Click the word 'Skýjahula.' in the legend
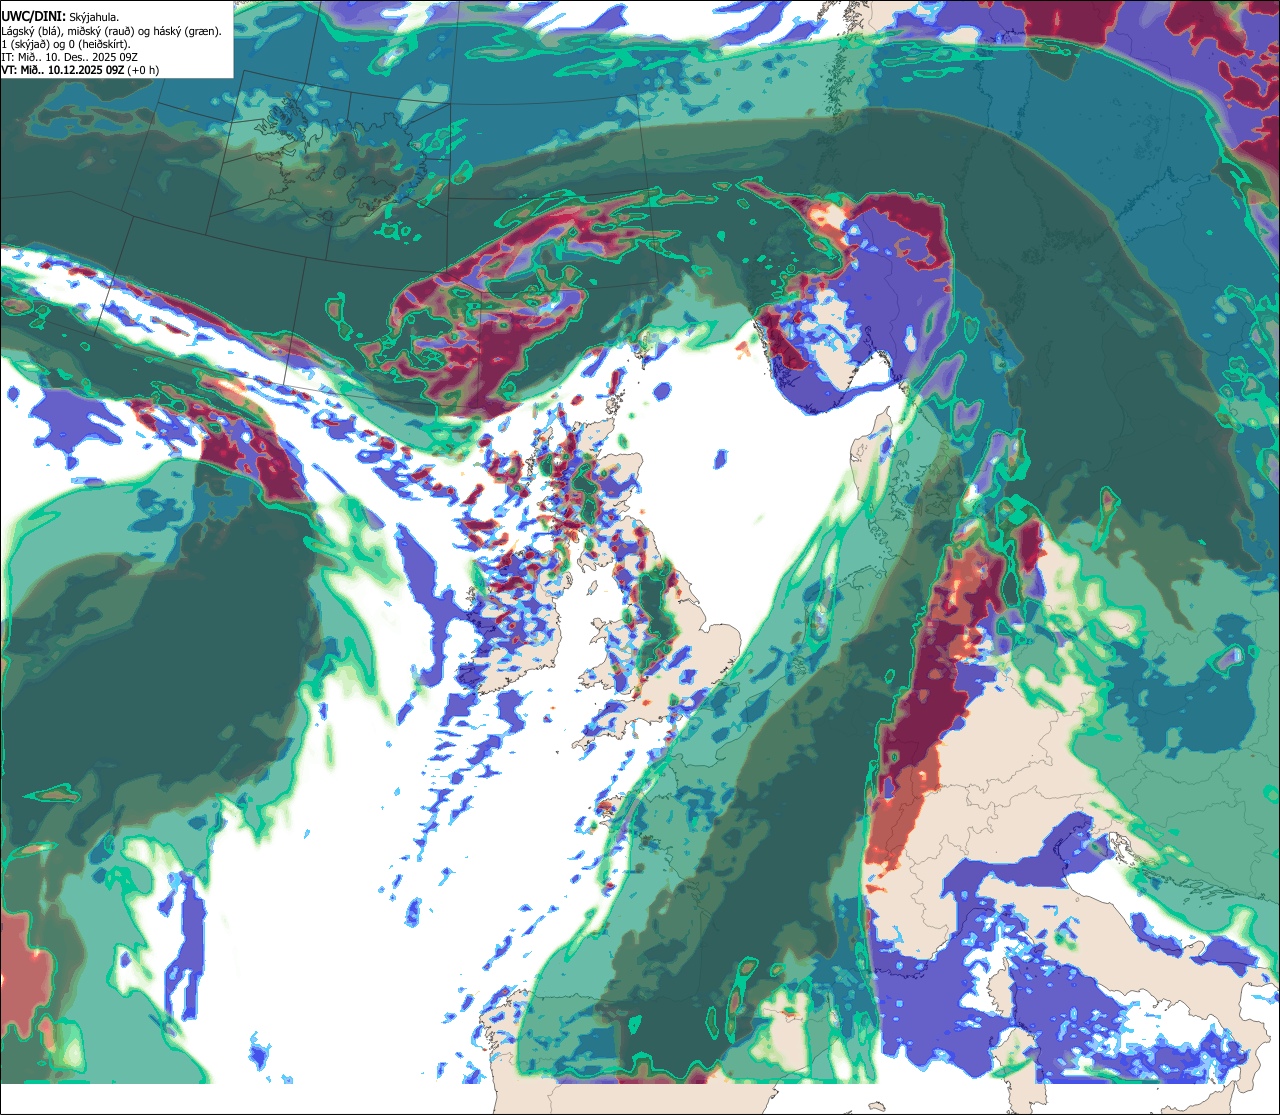1280x1115 pixels. [x=94, y=17]
